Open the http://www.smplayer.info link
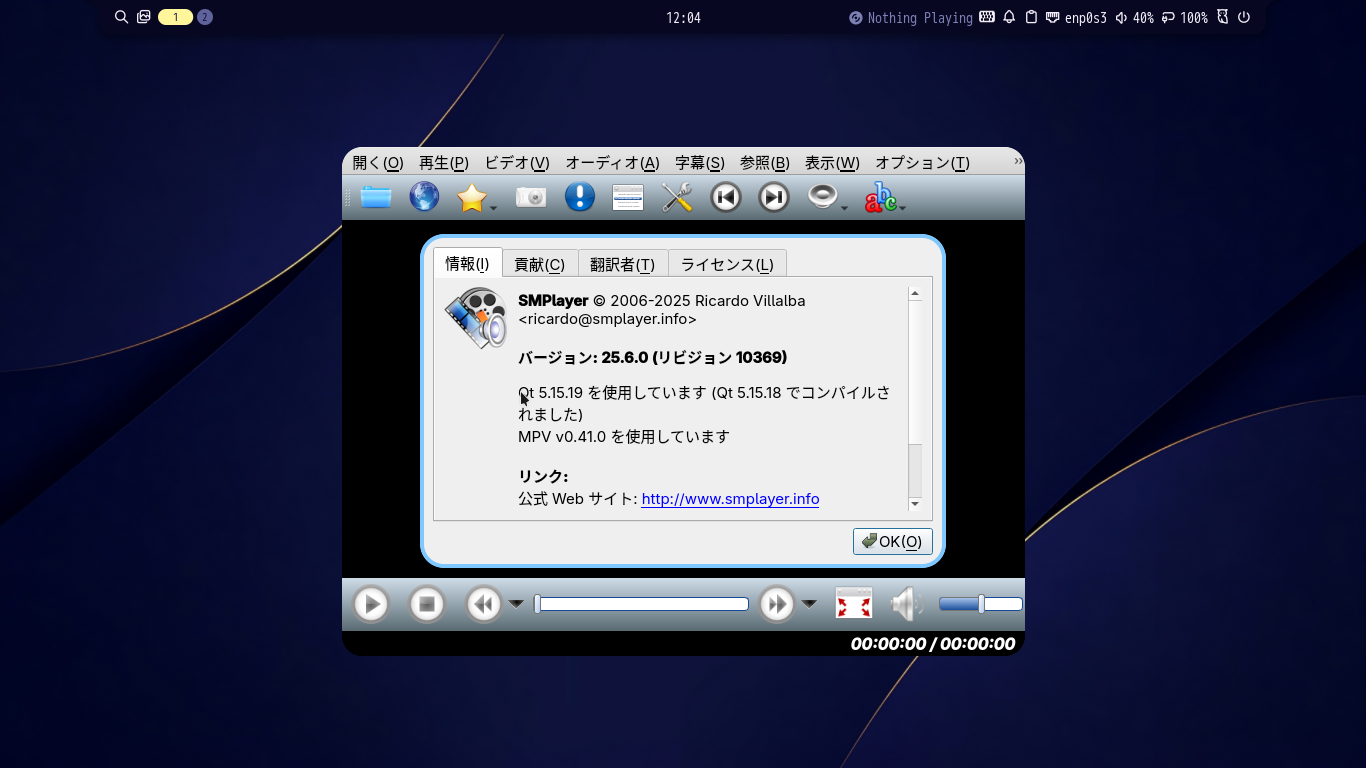Image resolution: width=1366 pixels, height=768 pixels. 730,499
